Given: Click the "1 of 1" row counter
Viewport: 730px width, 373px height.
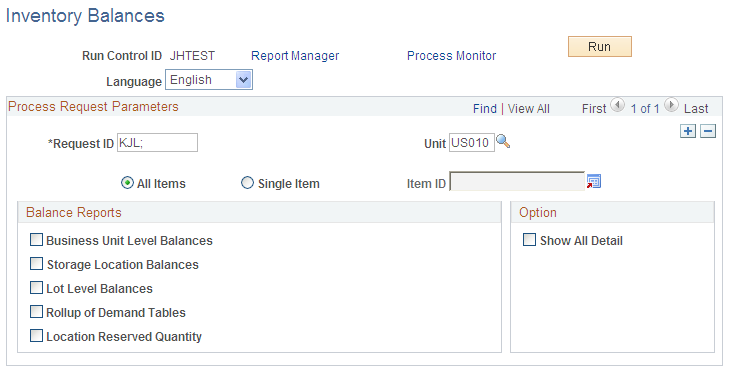Looking at the screenshot, I should [x=645, y=109].
